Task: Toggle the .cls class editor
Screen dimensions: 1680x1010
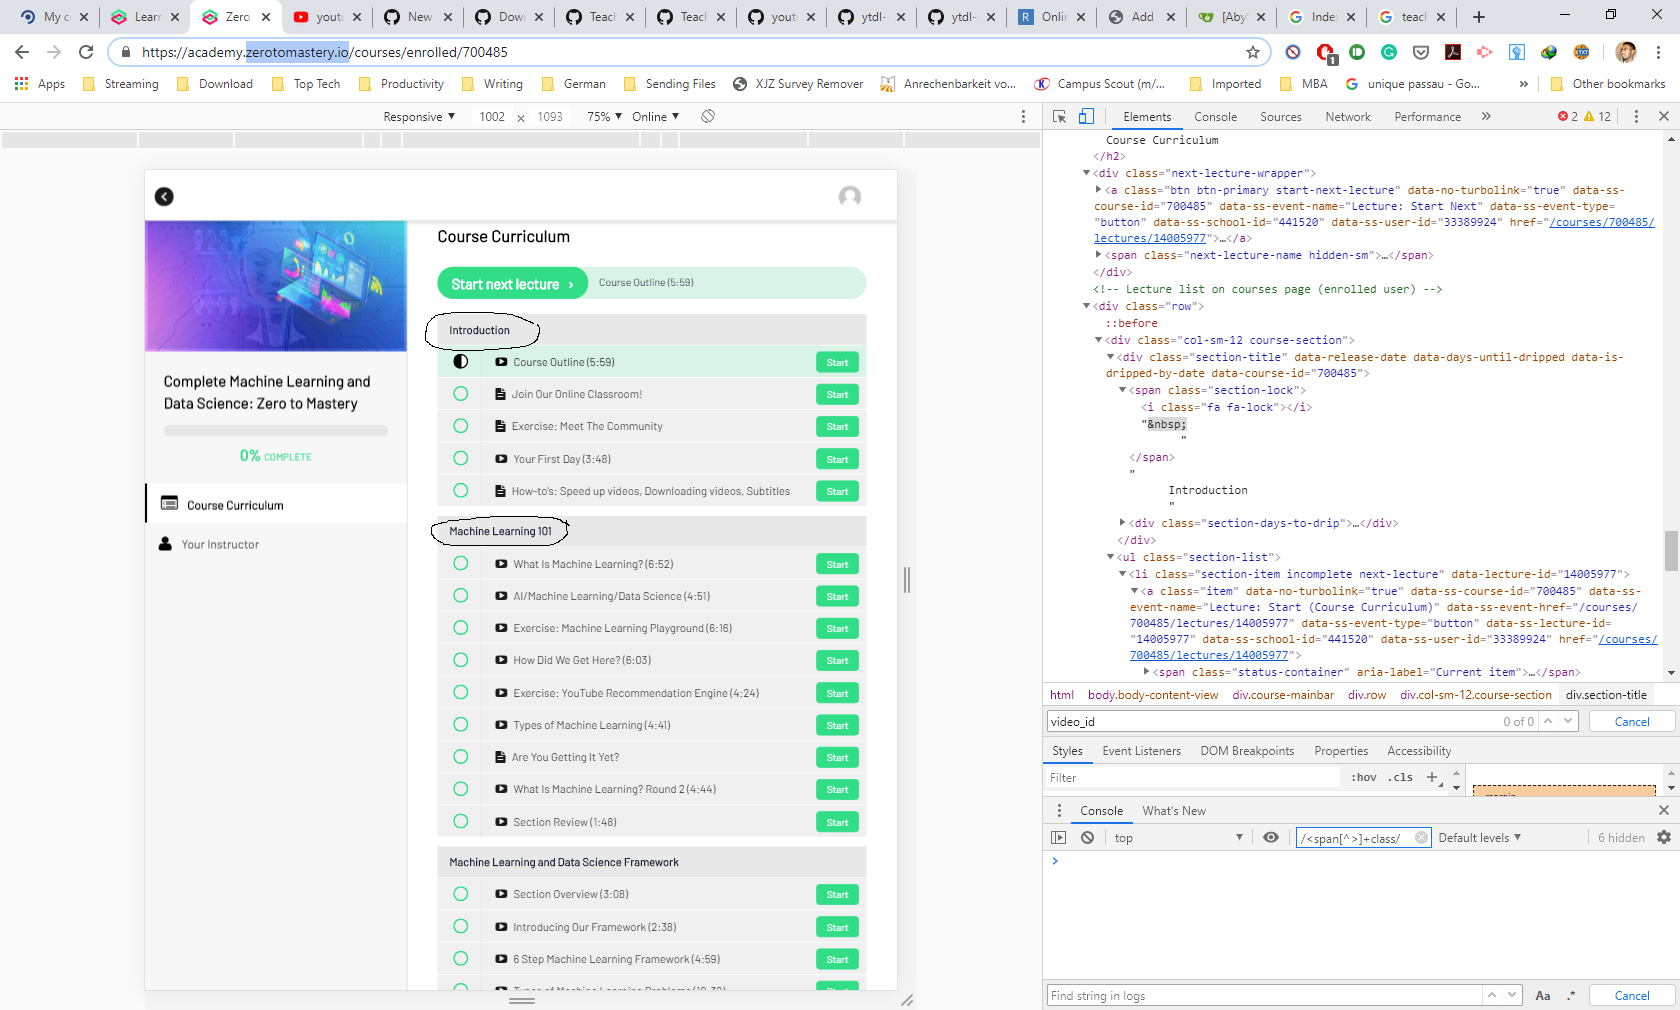Action: coord(1401,778)
